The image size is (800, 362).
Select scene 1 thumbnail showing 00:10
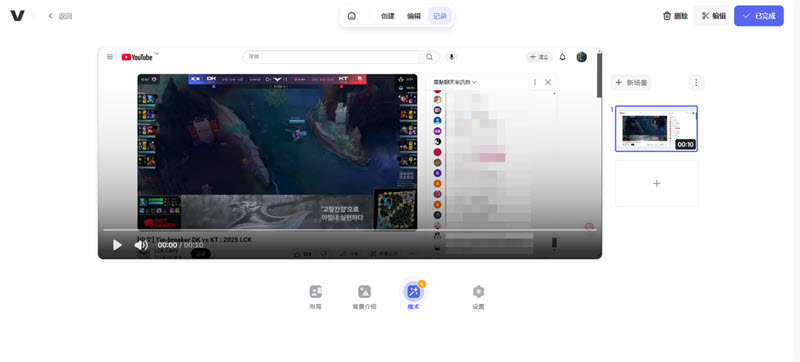pyautogui.click(x=656, y=128)
